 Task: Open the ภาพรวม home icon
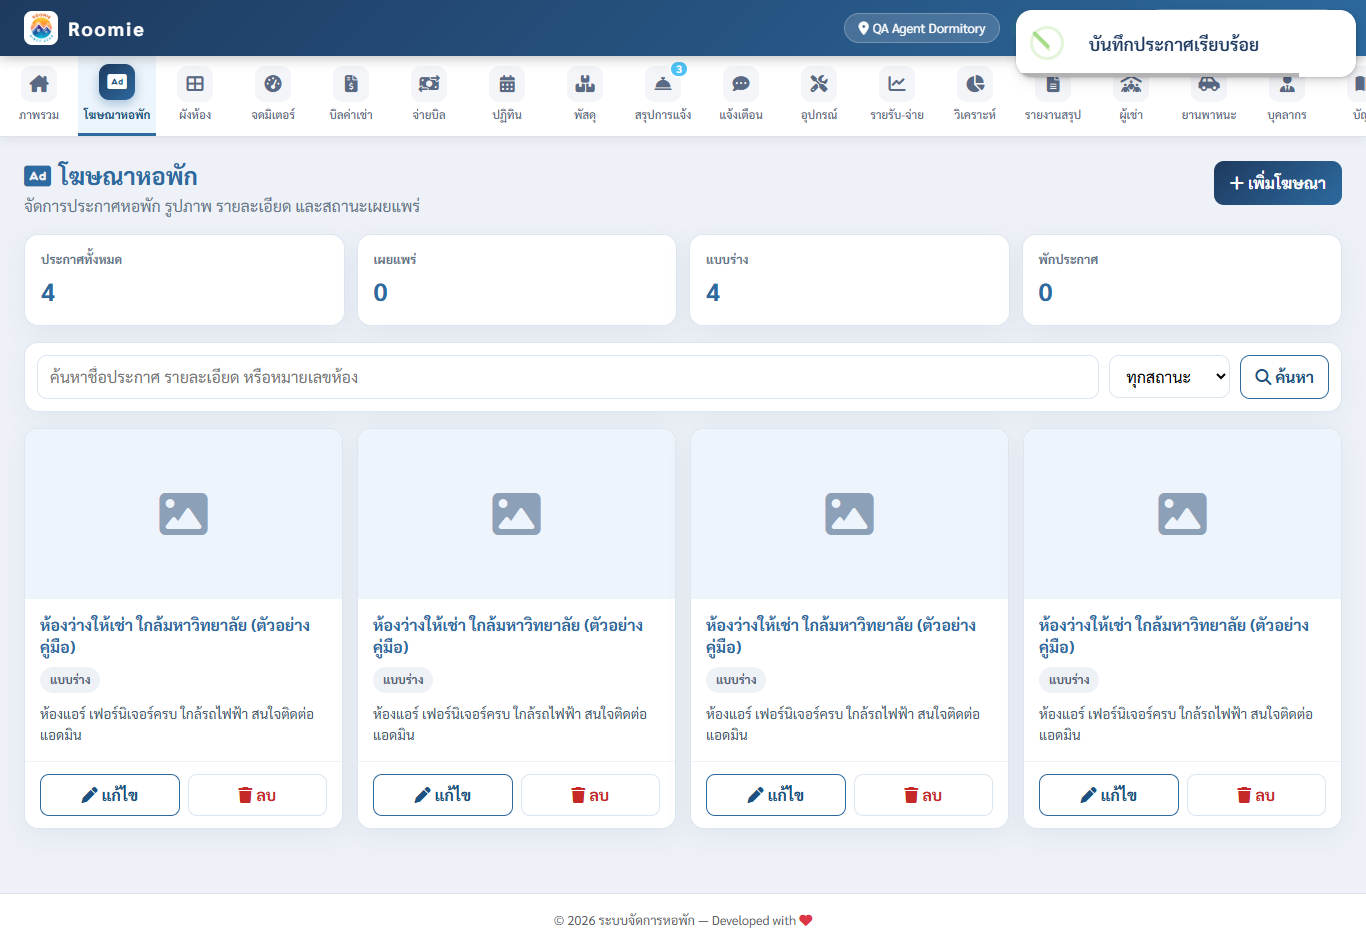click(39, 84)
